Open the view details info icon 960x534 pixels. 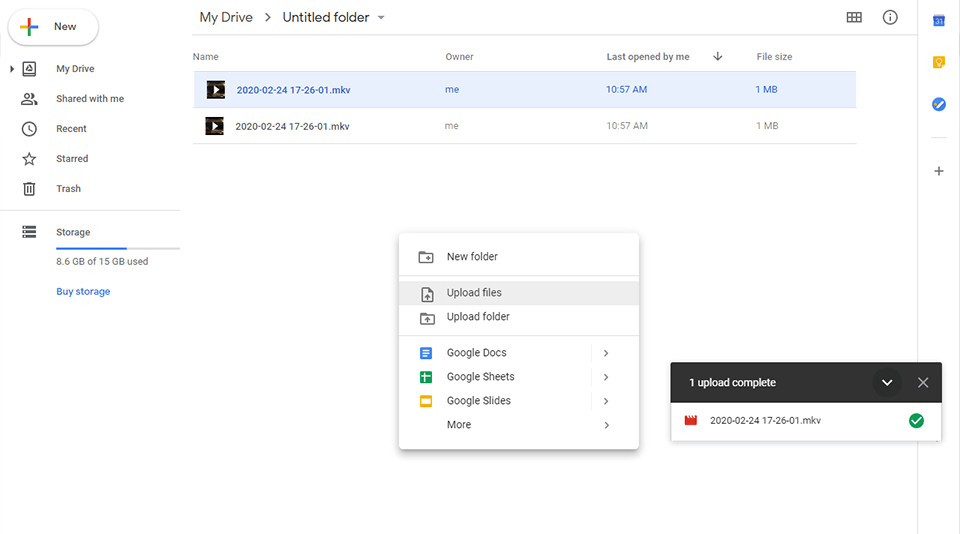point(890,18)
